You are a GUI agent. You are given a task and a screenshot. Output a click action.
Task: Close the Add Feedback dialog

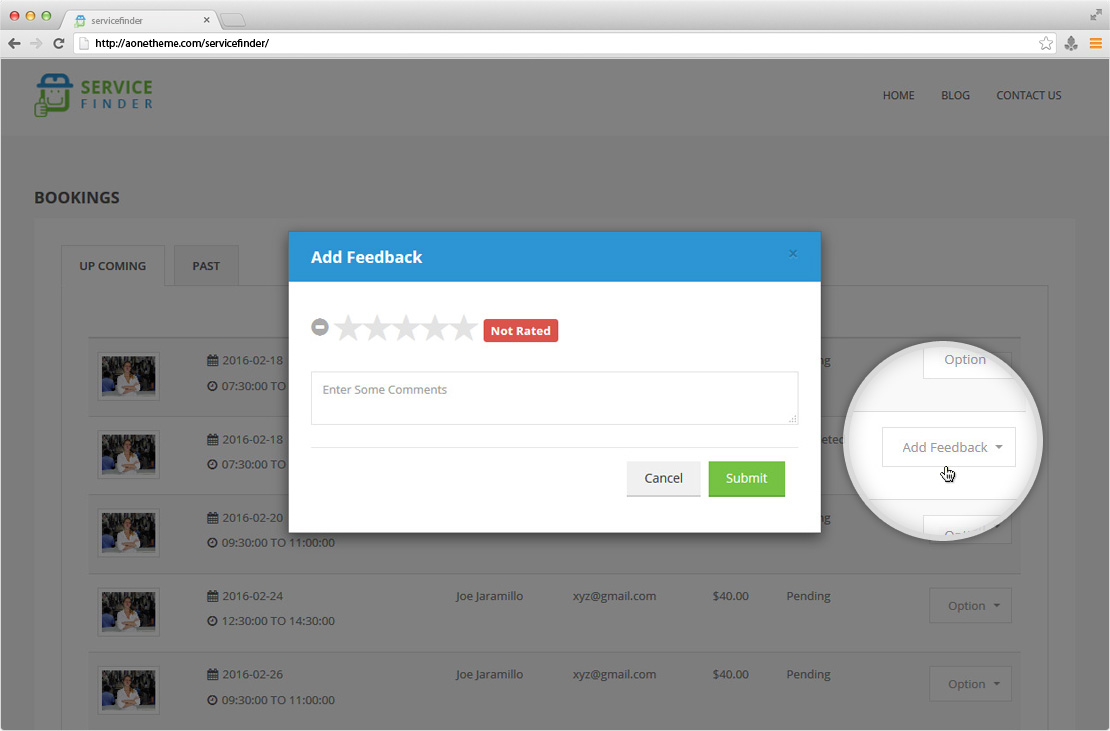click(x=793, y=254)
